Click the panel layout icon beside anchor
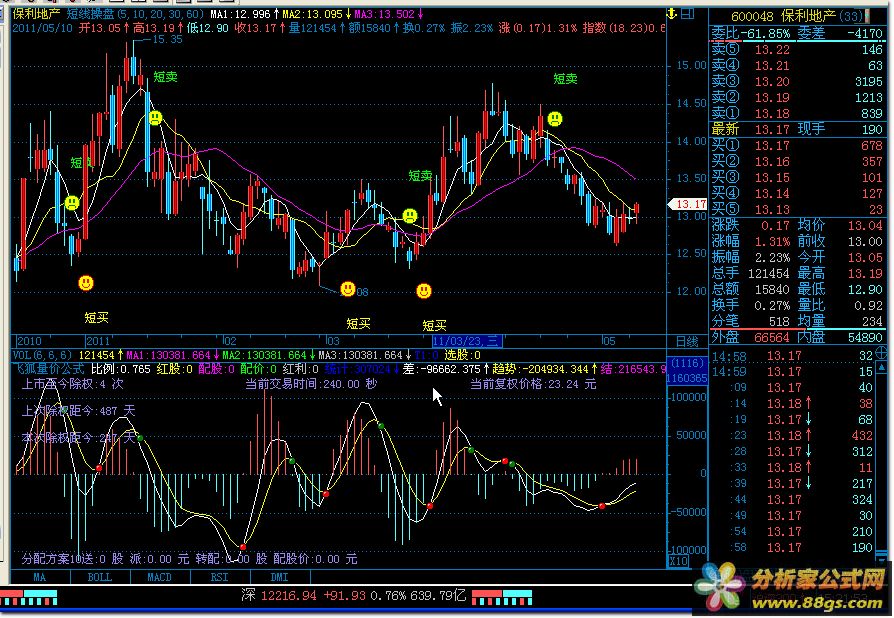This screenshot has width=894, height=618. click(689, 13)
